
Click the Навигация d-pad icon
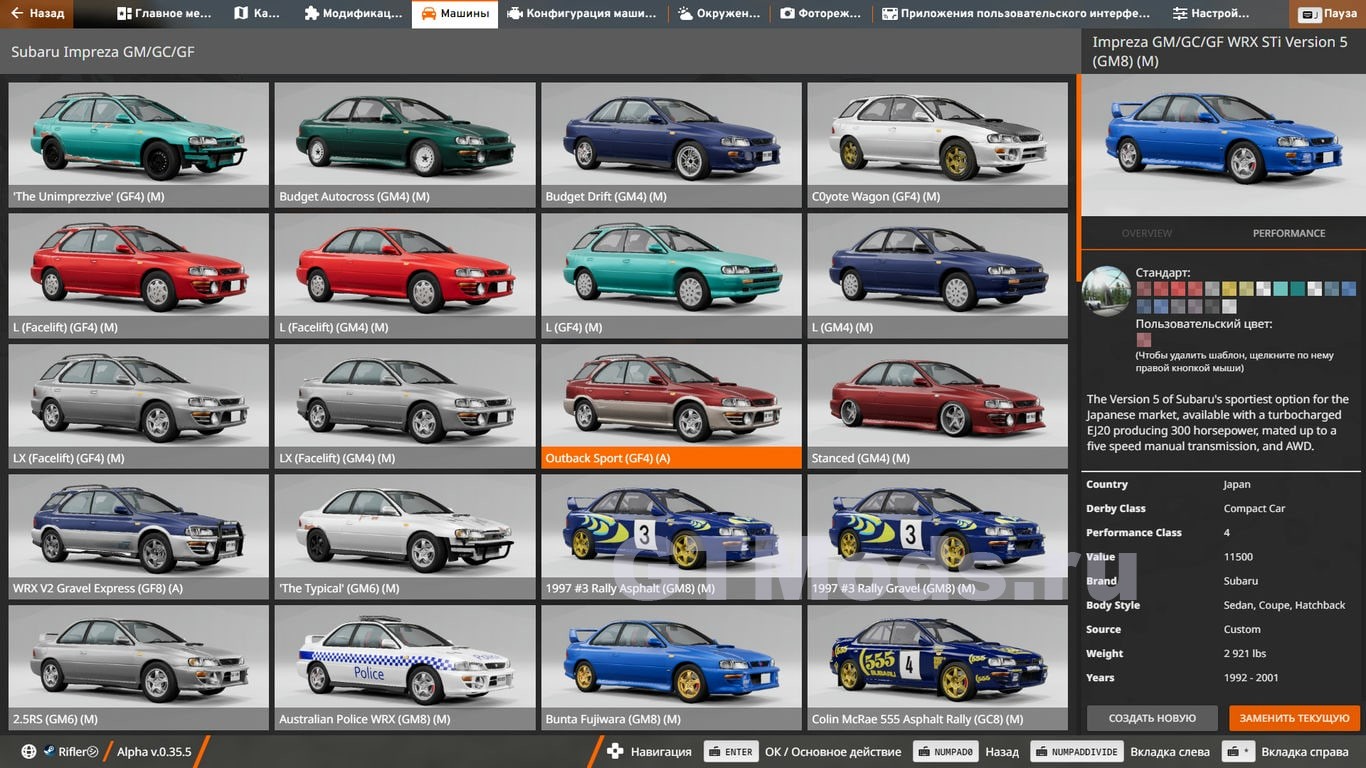[x=616, y=752]
